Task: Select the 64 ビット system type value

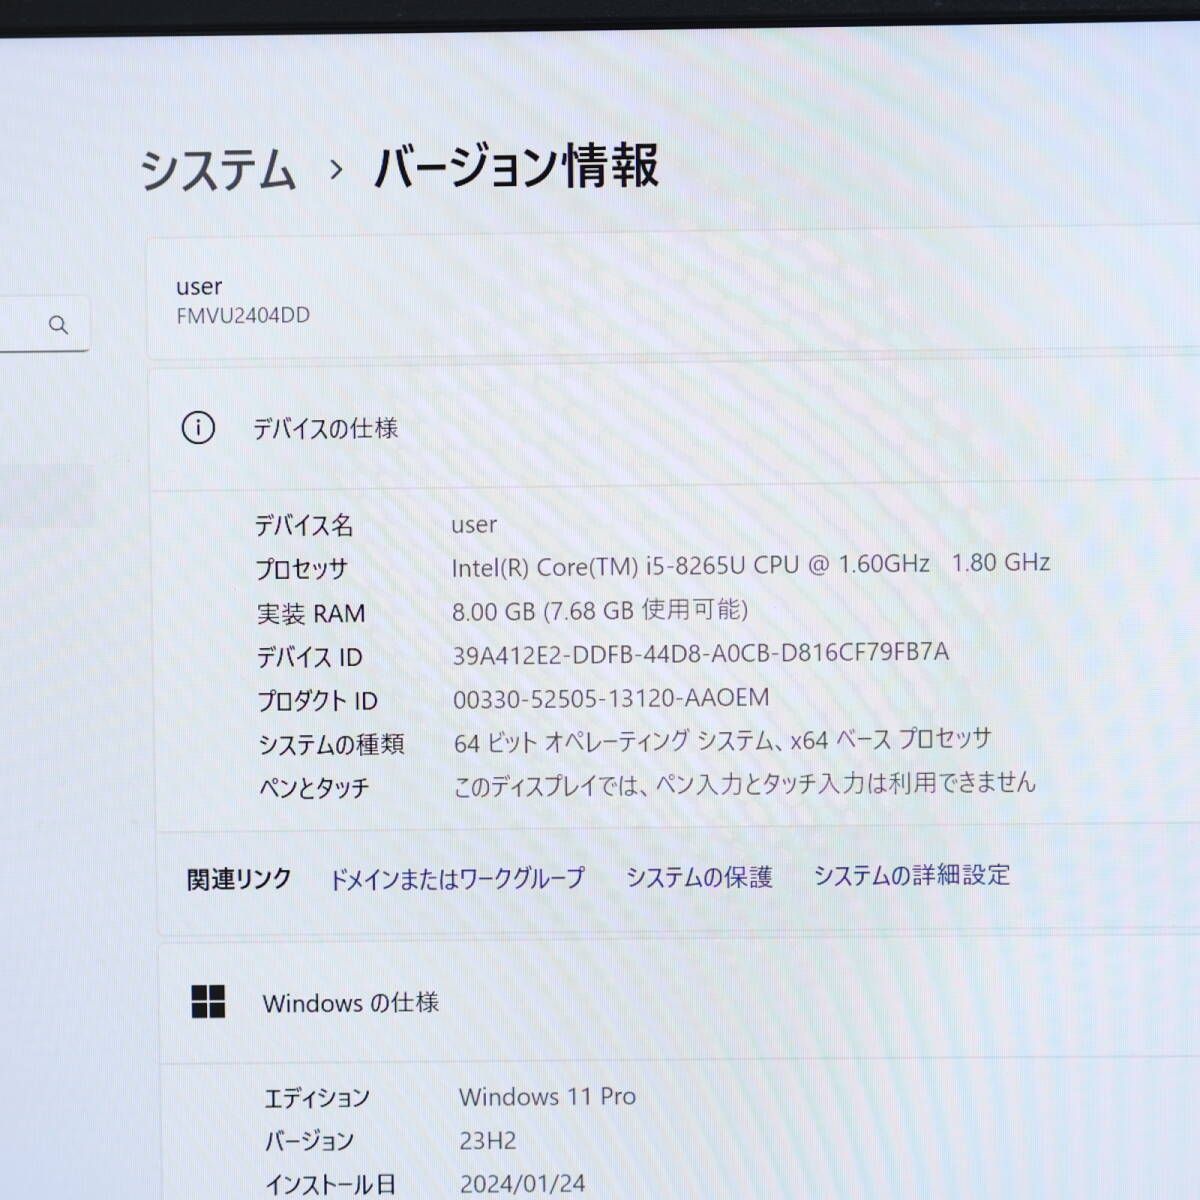Action: (722, 741)
